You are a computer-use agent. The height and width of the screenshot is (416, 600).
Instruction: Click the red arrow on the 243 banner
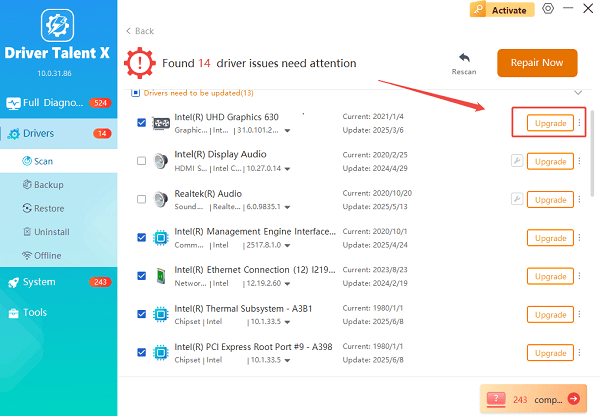(x=571, y=398)
